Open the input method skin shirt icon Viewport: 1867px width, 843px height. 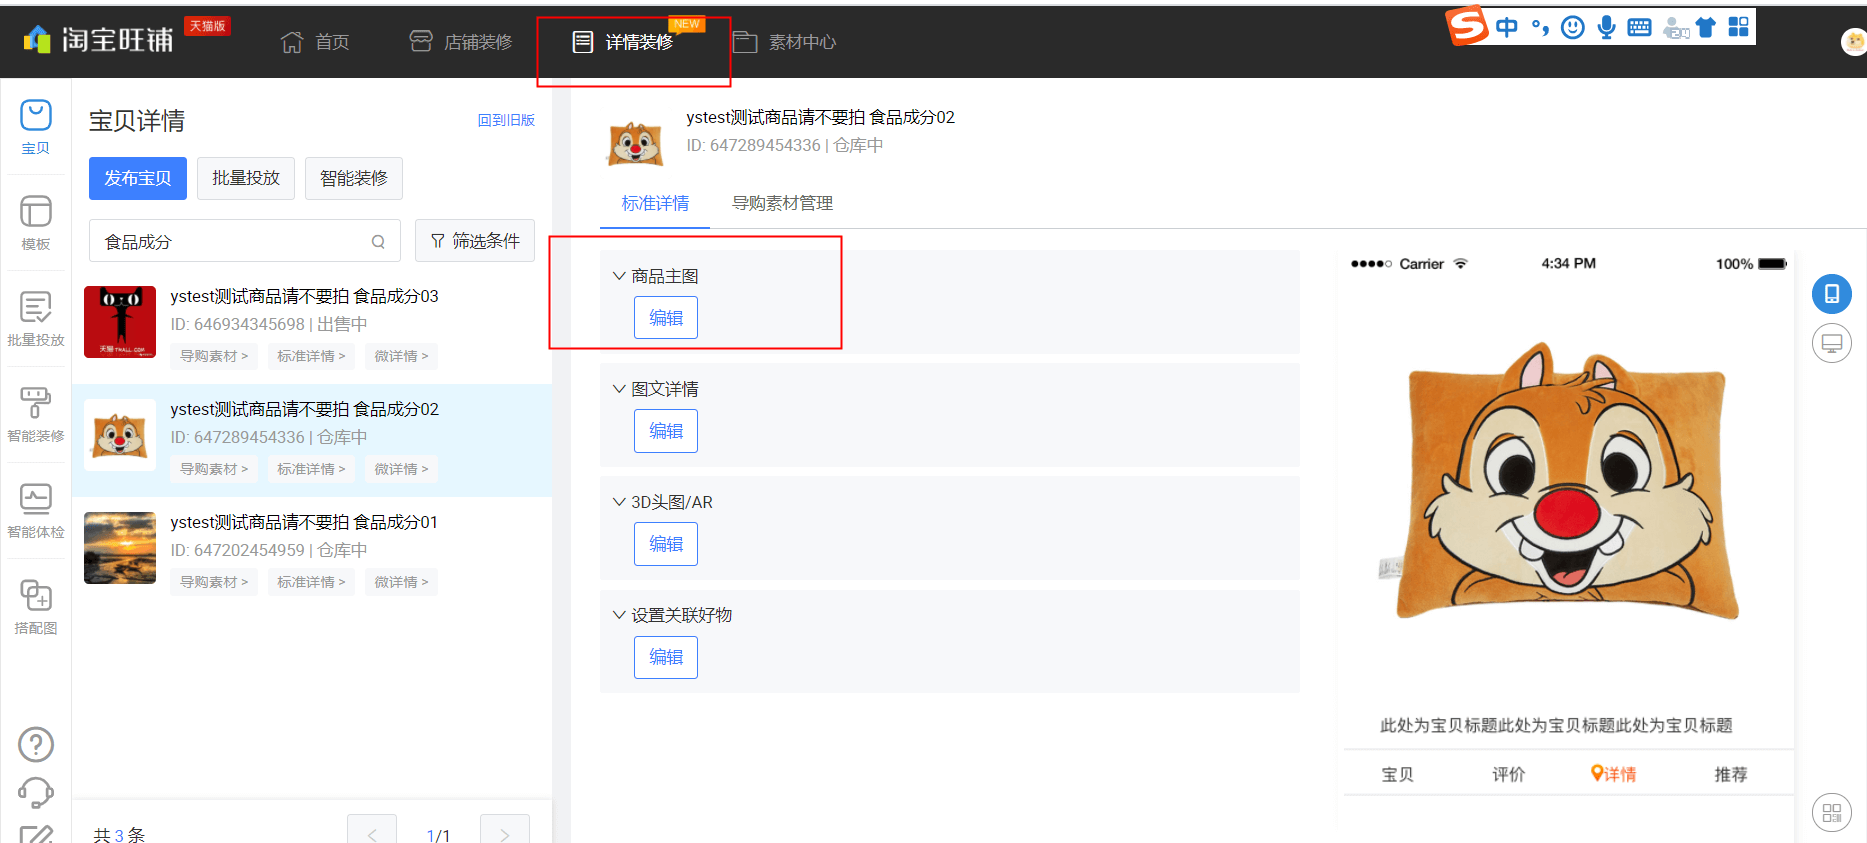[1706, 27]
